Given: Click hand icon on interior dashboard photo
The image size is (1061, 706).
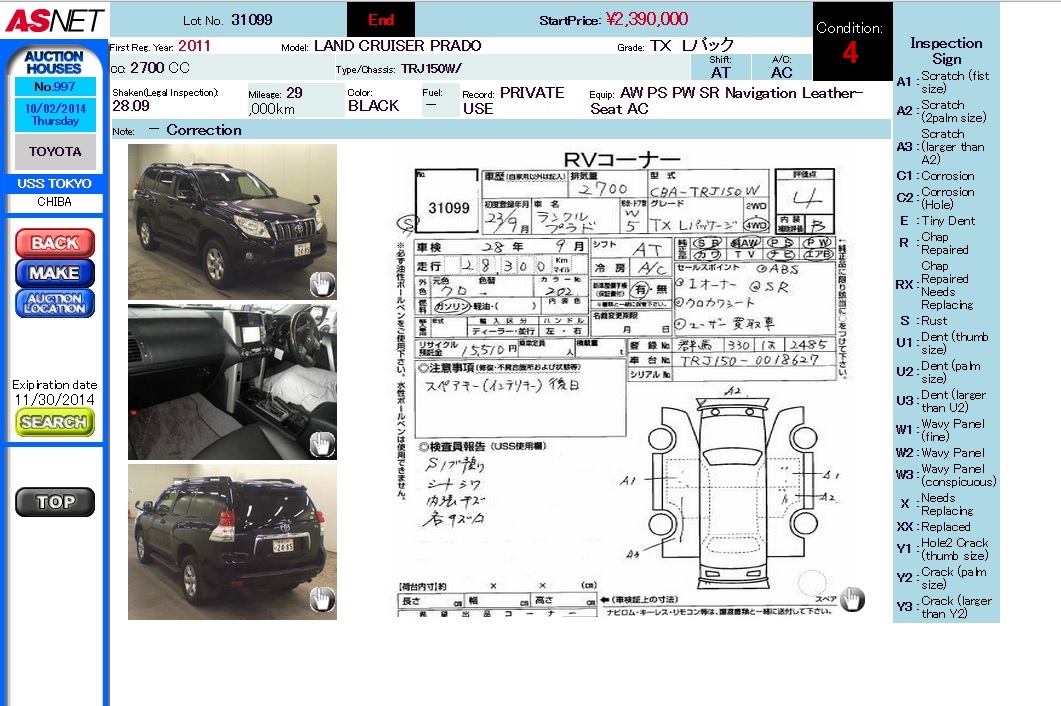Looking at the screenshot, I should tap(321, 444).
